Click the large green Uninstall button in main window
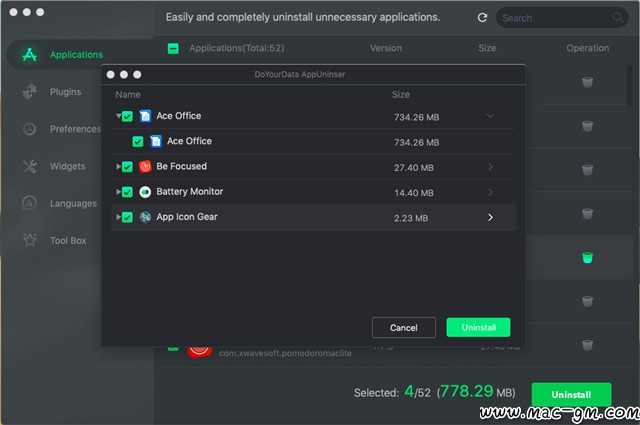 pos(571,394)
